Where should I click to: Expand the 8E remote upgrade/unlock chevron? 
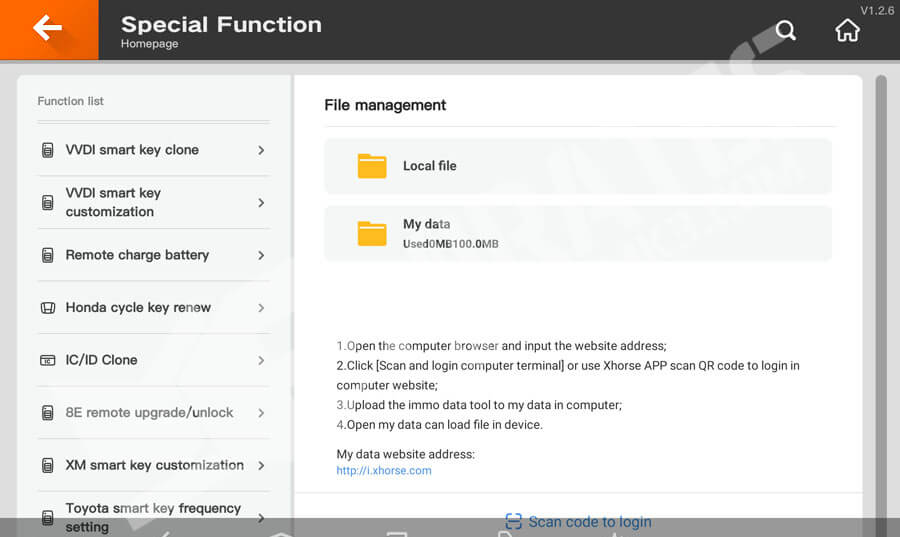[x=261, y=413]
